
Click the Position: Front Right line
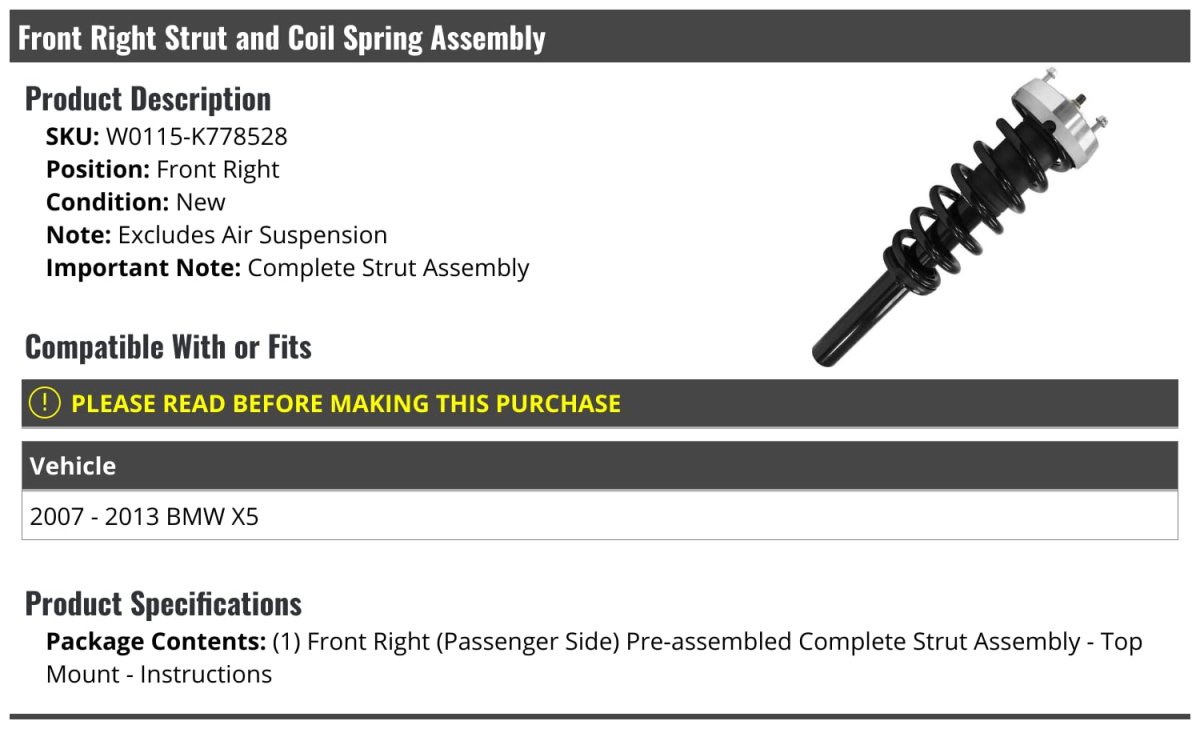click(x=163, y=169)
